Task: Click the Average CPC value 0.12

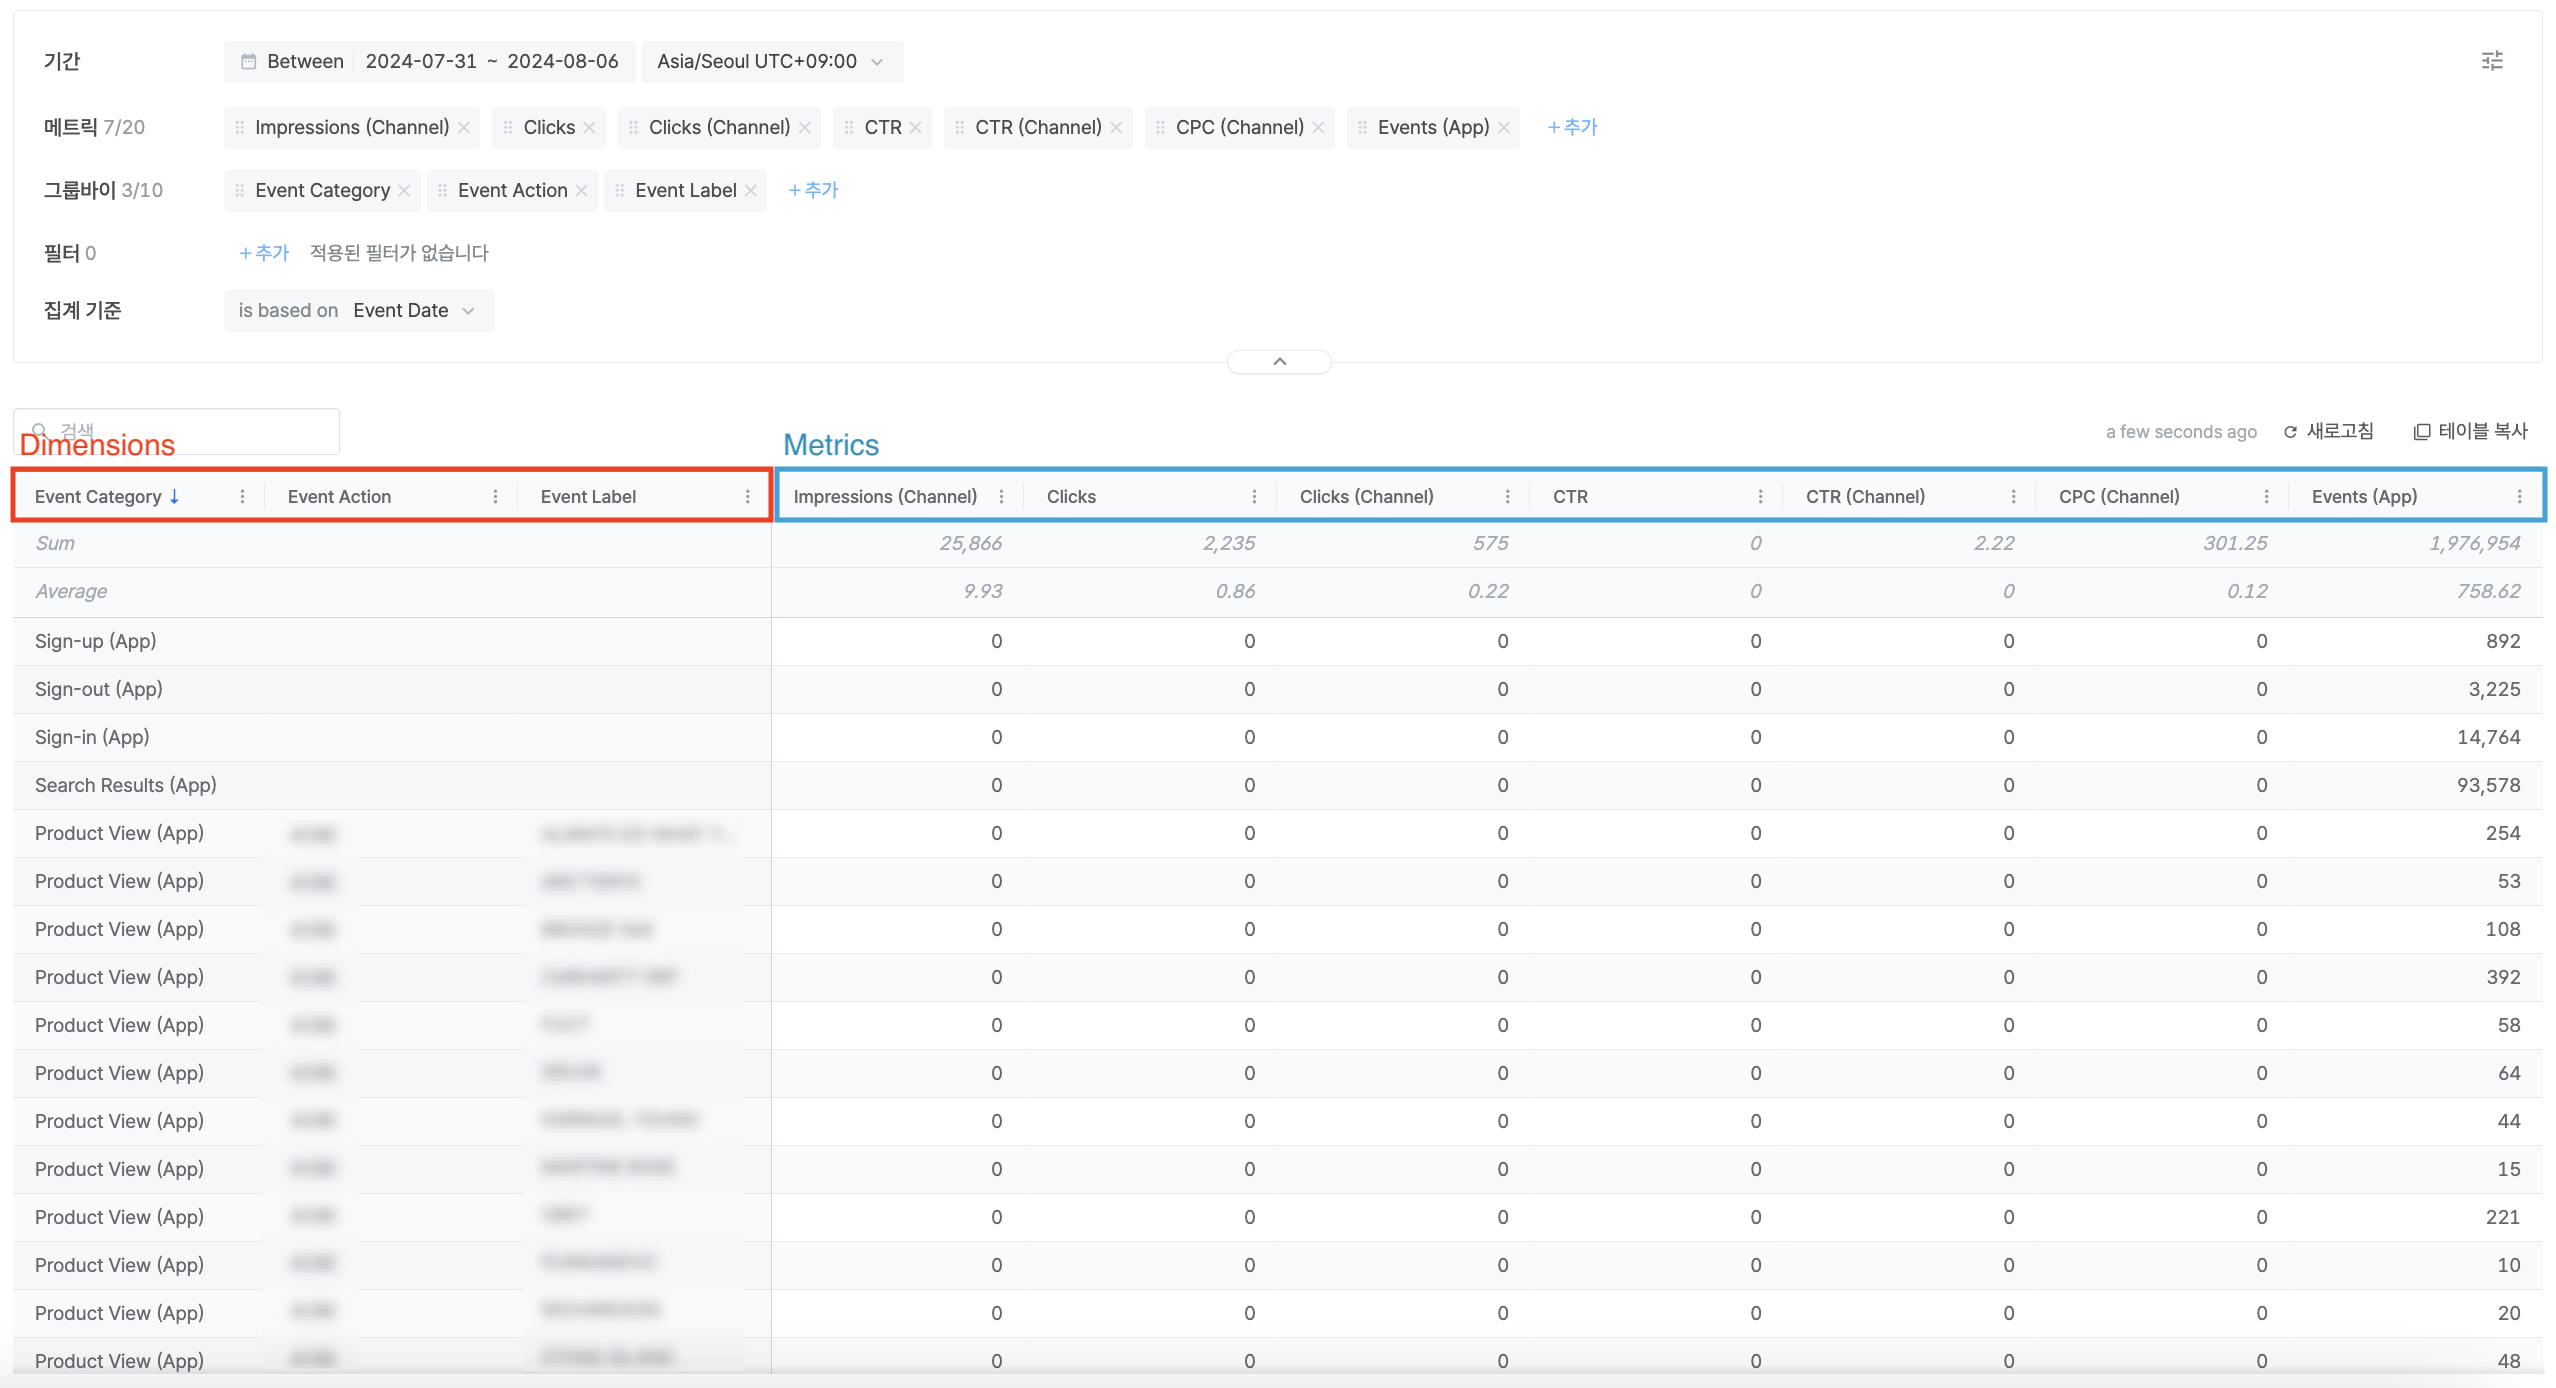Action: (2247, 592)
